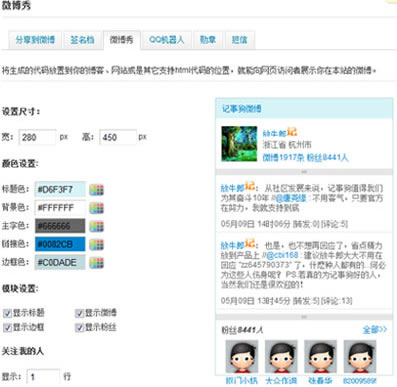Viewport: 397px width, 387px height.
Task: Click the fan avatar above 张春华
Action: point(320,357)
